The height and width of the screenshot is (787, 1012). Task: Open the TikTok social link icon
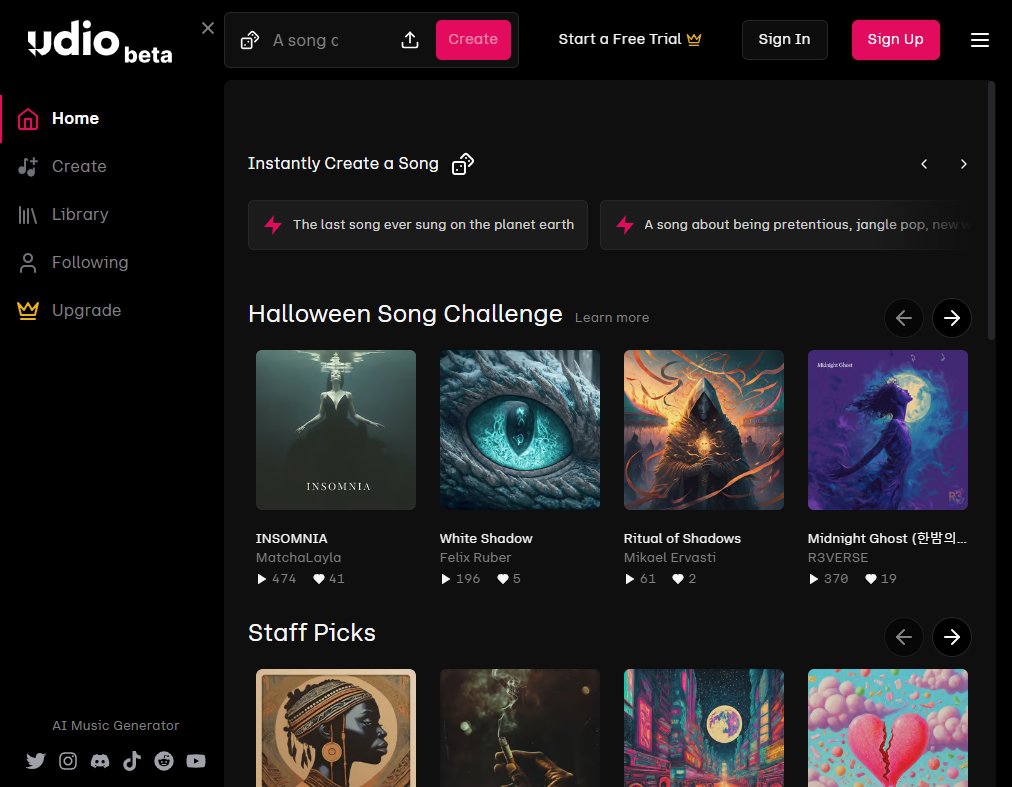pos(132,761)
